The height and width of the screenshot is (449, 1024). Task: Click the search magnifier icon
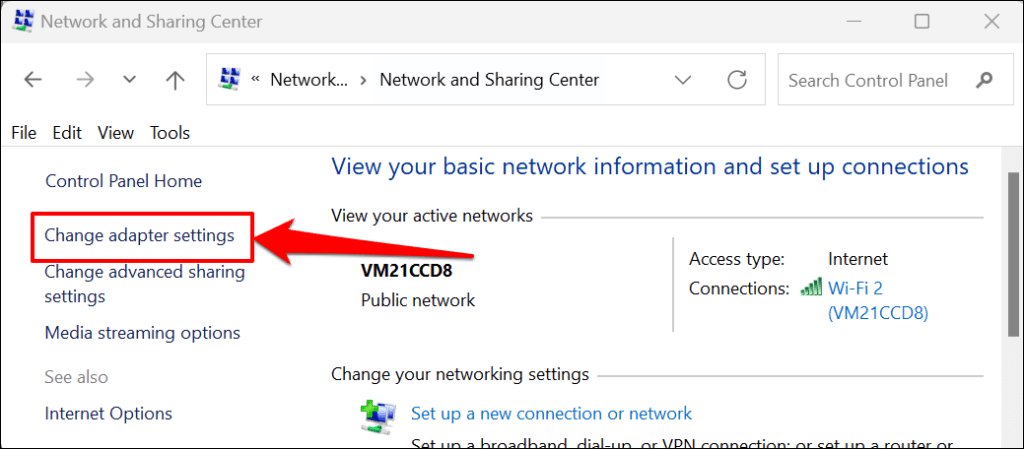[x=985, y=80]
